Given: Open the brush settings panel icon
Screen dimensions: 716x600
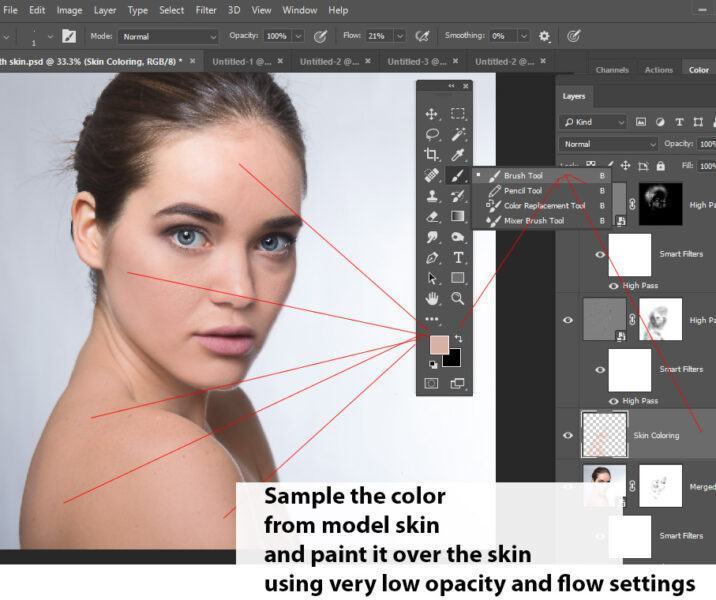Looking at the screenshot, I should (x=69, y=36).
